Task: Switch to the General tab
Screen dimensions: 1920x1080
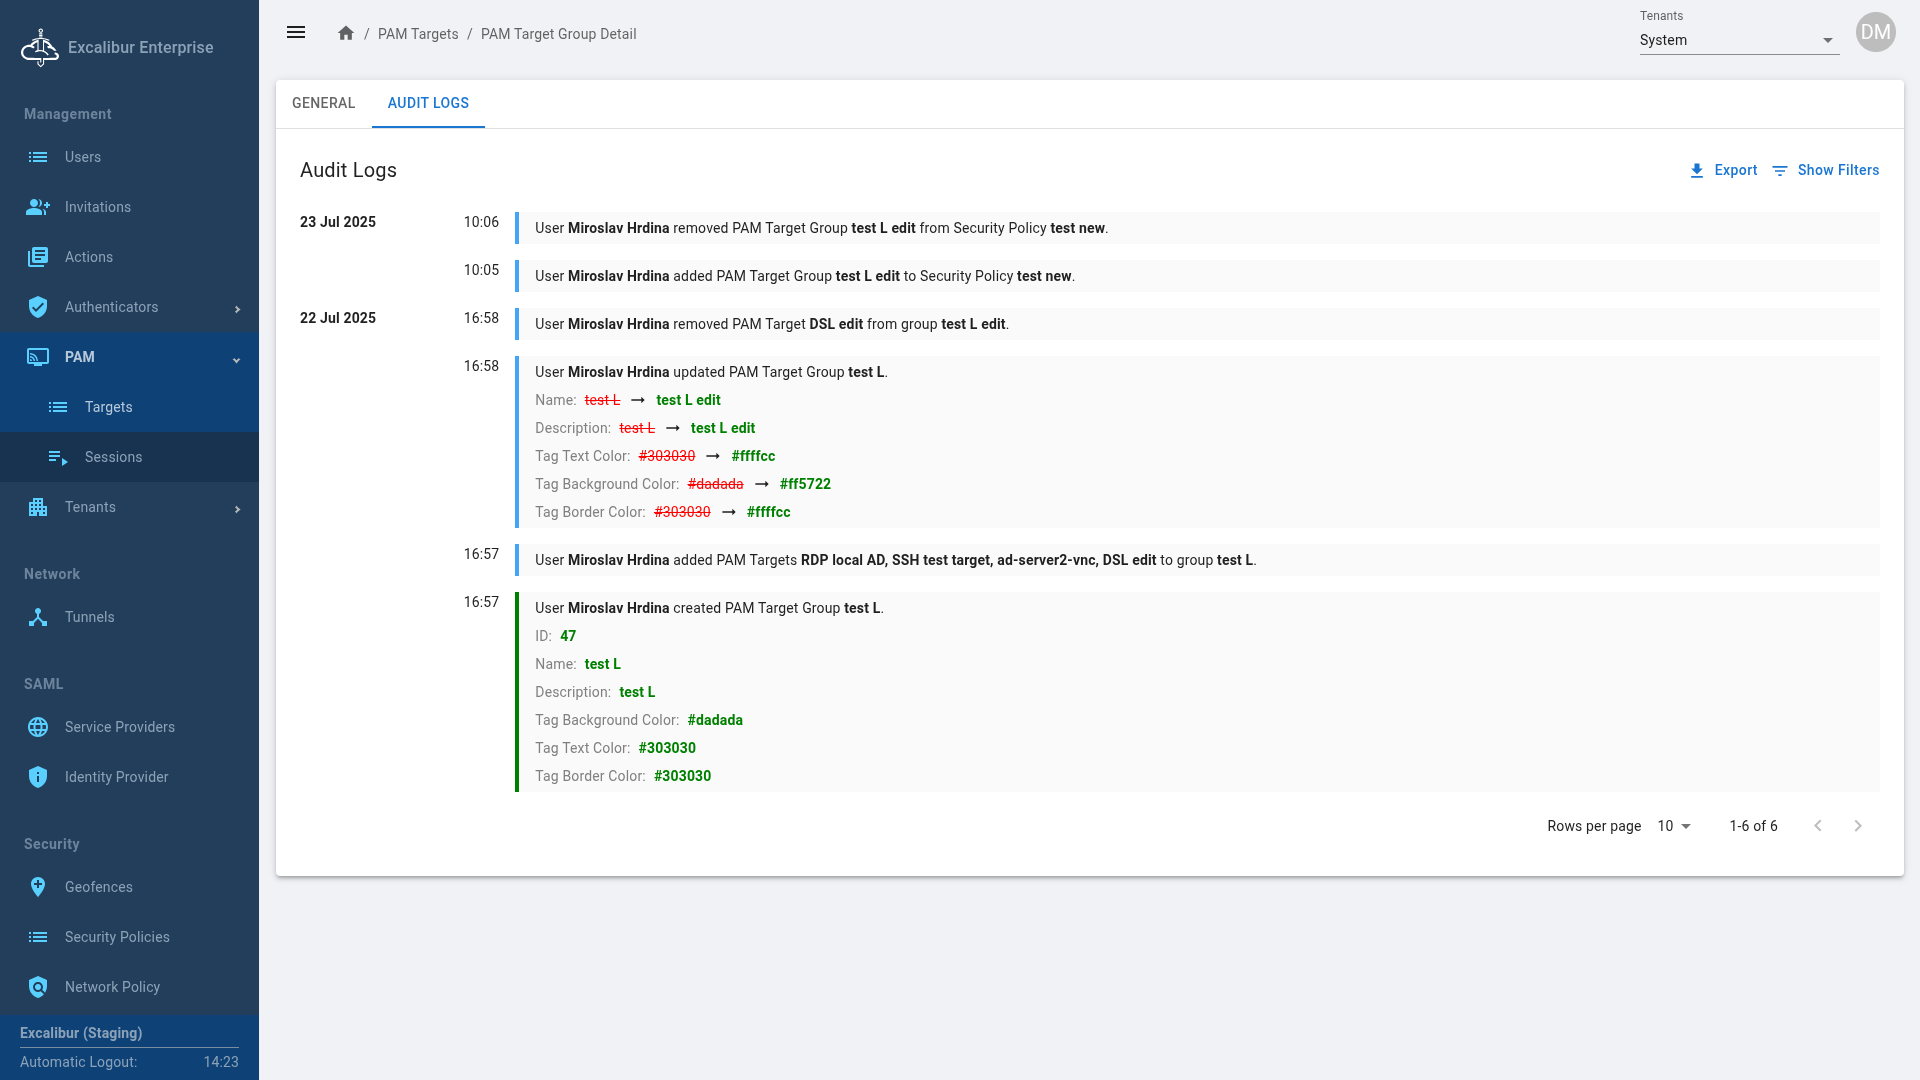Action: [x=323, y=103]
